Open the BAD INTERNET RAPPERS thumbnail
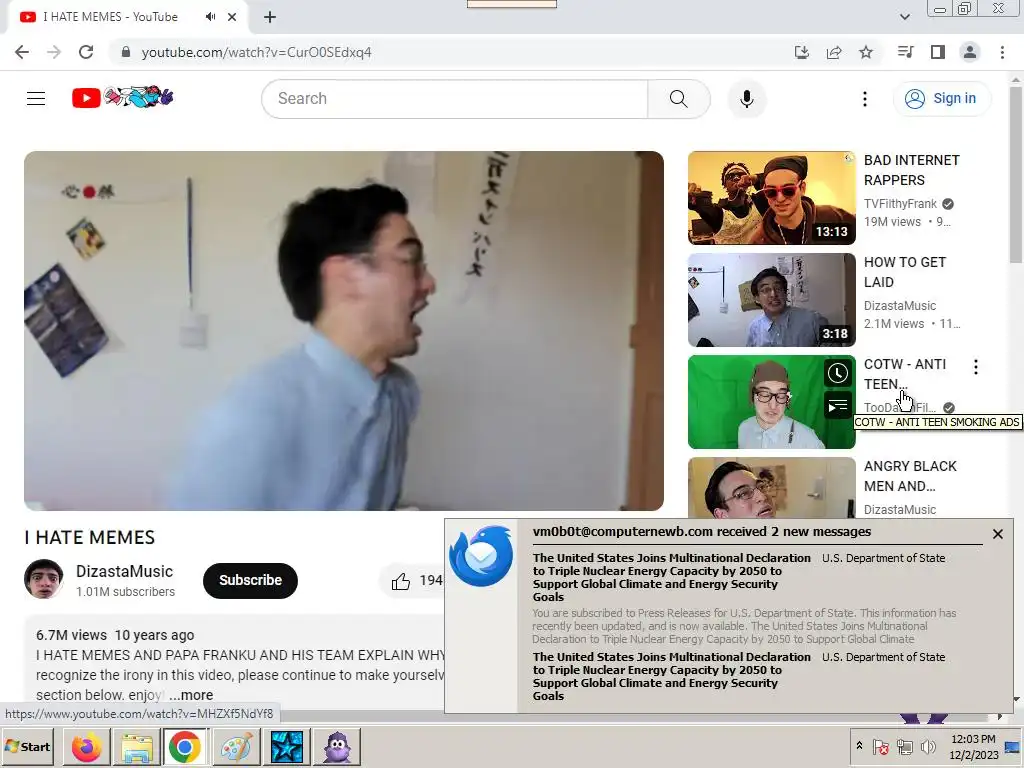Image resolution: width=1024 pixels, height=768 pixels. click(771, 198)
